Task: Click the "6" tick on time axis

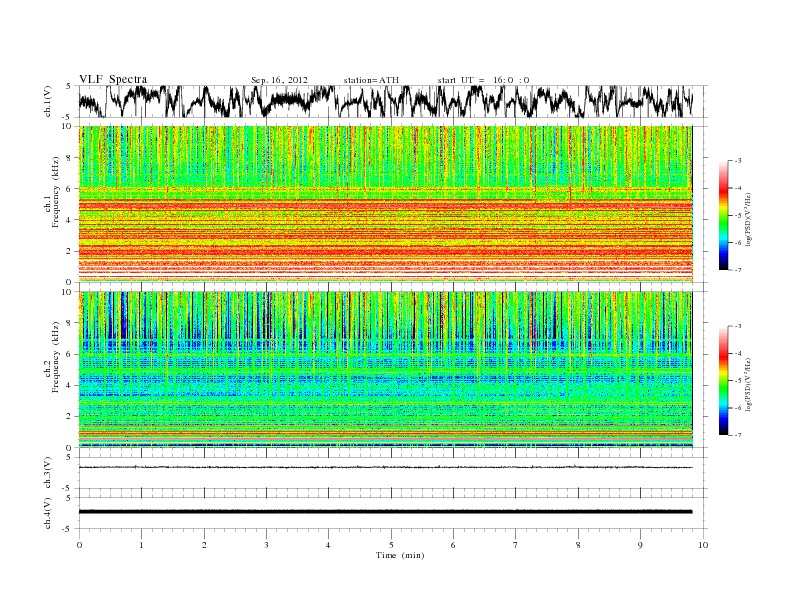Action: [x=453, y=545]
